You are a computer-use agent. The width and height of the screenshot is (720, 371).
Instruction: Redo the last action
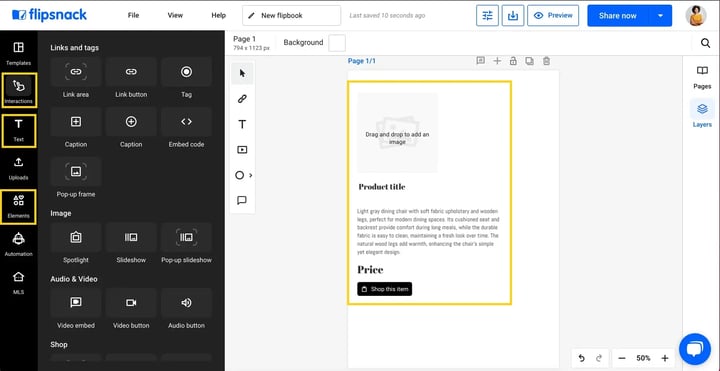[599, 358]
